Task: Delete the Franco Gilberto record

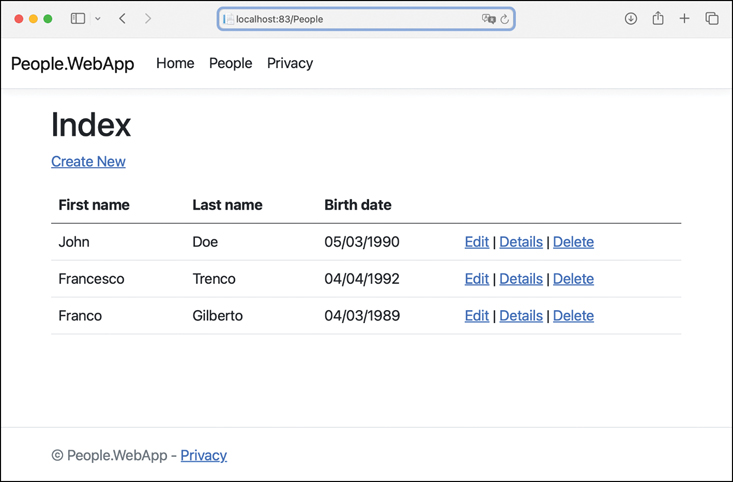Action: [573, 316]
